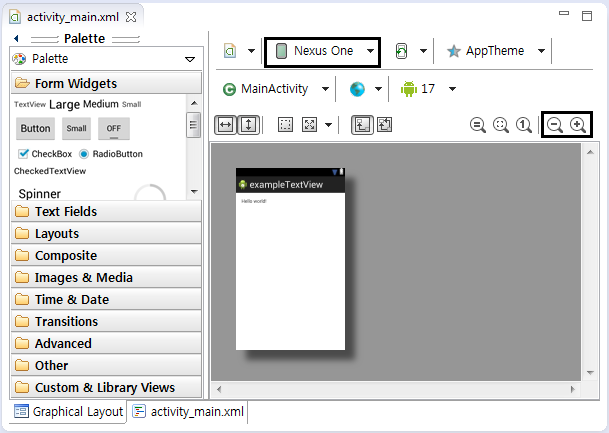Toggle the align top-left parent button

[x=362, y=125]
